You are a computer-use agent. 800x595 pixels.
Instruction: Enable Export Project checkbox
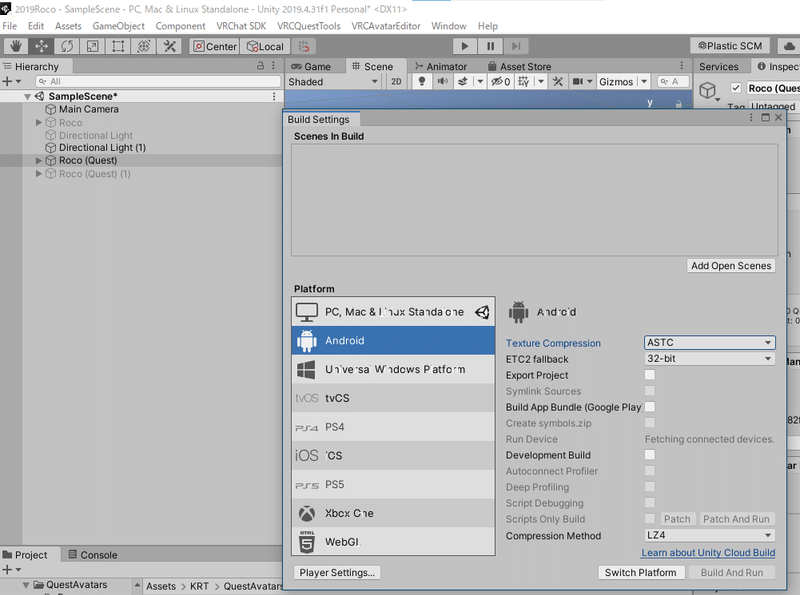(x=649, y=375)
